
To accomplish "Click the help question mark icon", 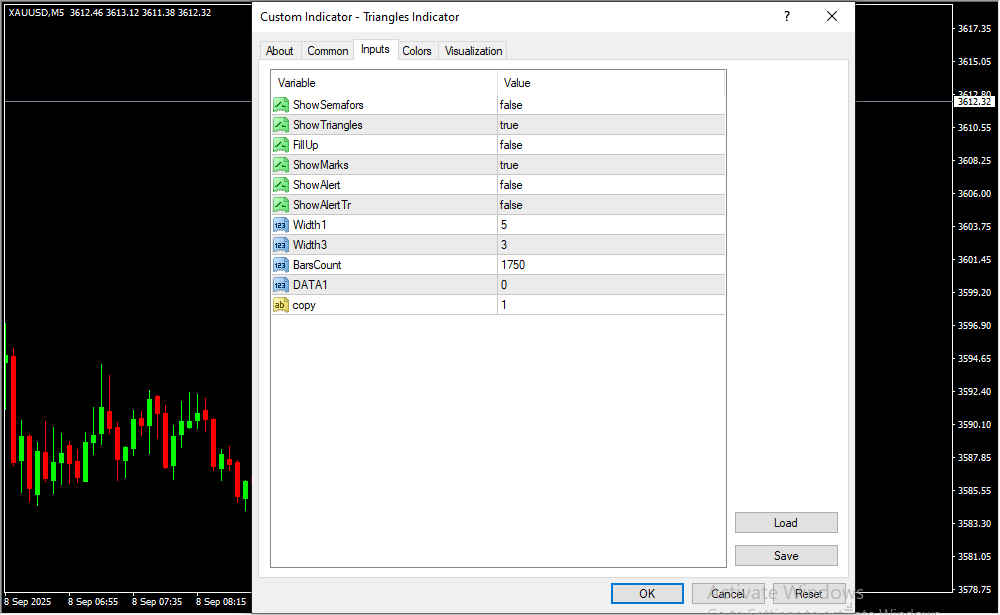I will tap(787, 17).
